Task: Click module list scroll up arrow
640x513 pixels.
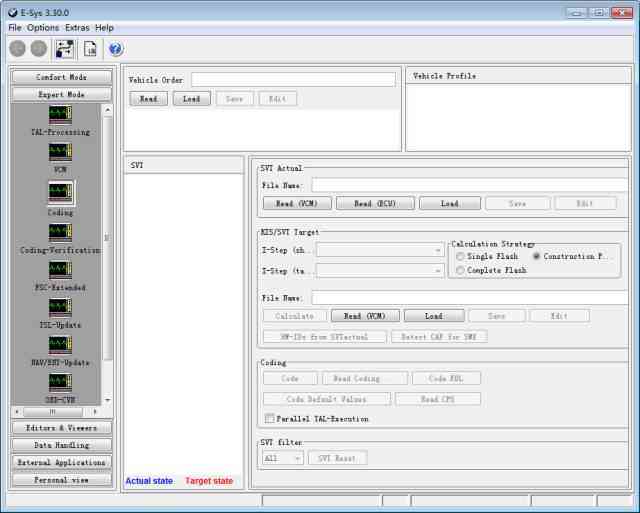Action: click(107, 110)
